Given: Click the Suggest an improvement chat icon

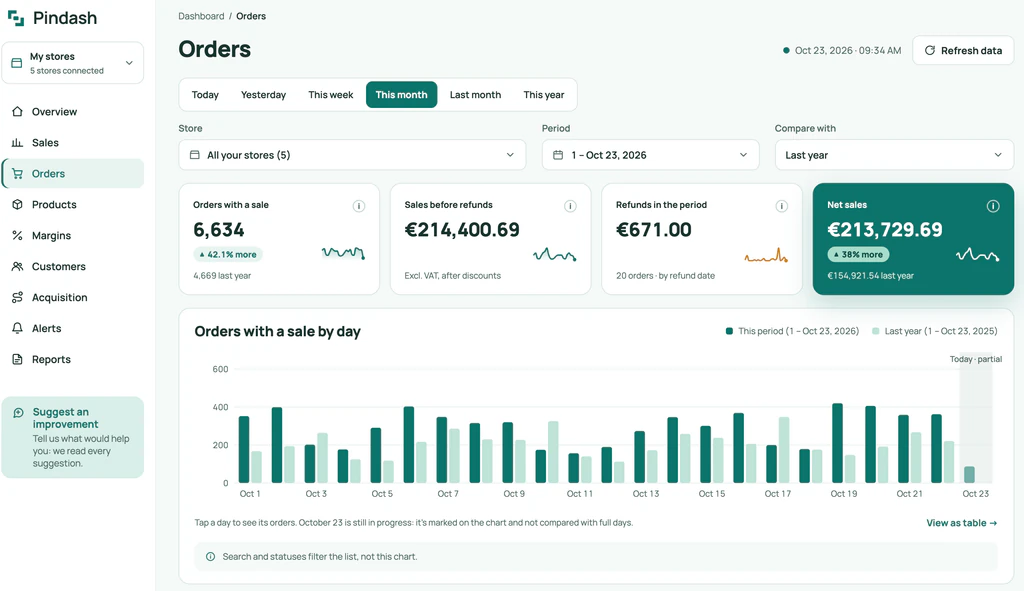Looking at the screenshot, I should pyautogui.click(x=18, y=412).
